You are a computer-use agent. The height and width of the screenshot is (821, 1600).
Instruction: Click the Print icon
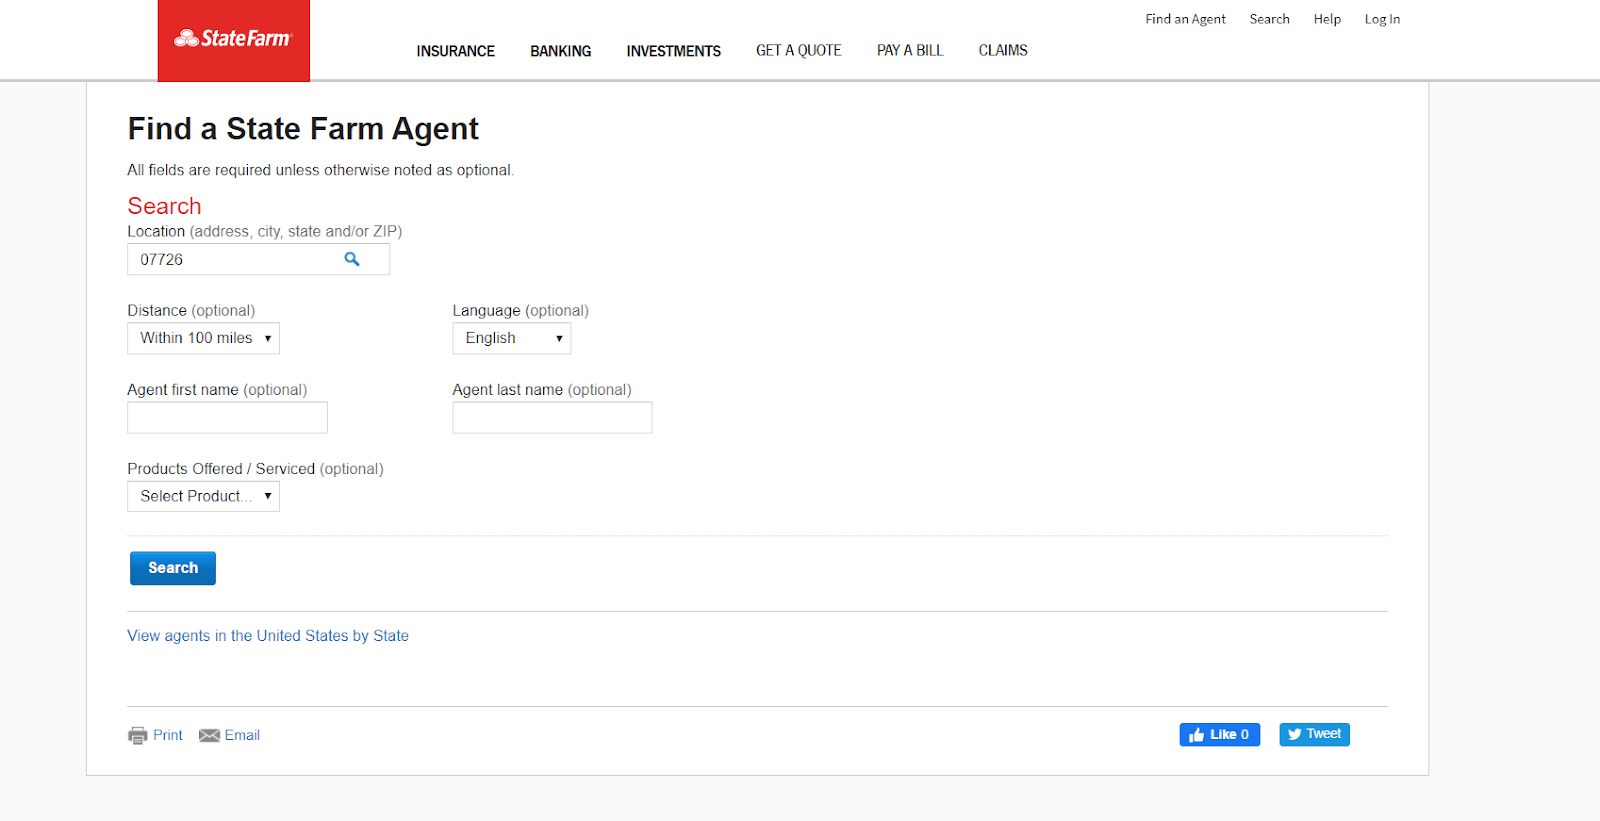[137, 736]
